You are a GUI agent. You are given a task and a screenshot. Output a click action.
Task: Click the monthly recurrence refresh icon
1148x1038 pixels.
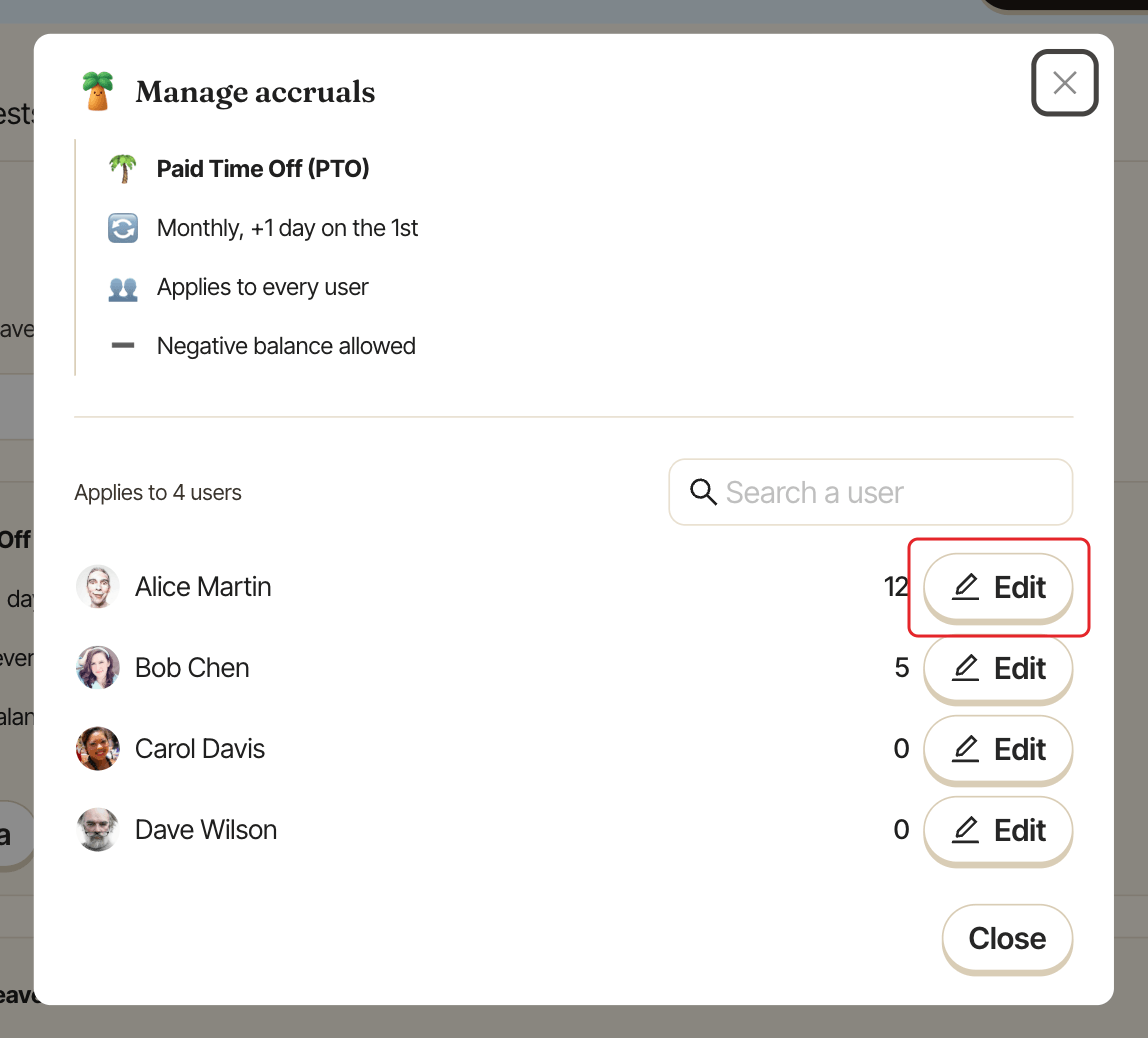coord(123,228)
